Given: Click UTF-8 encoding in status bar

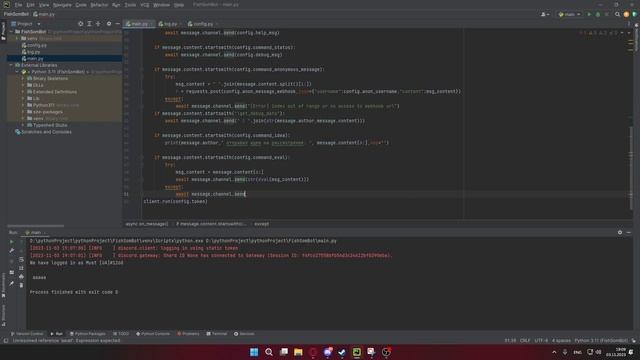Looking at the screenshot, I should [541, 340].
